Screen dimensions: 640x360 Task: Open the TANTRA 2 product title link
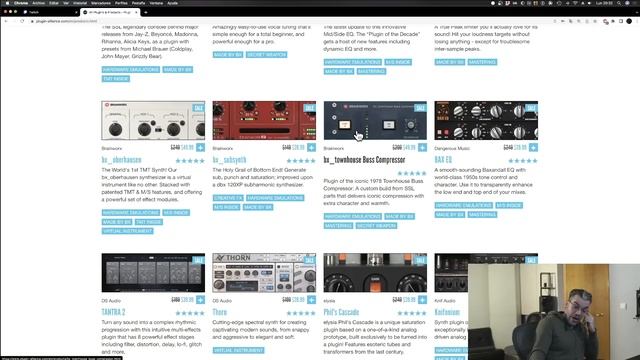point(113,312)
